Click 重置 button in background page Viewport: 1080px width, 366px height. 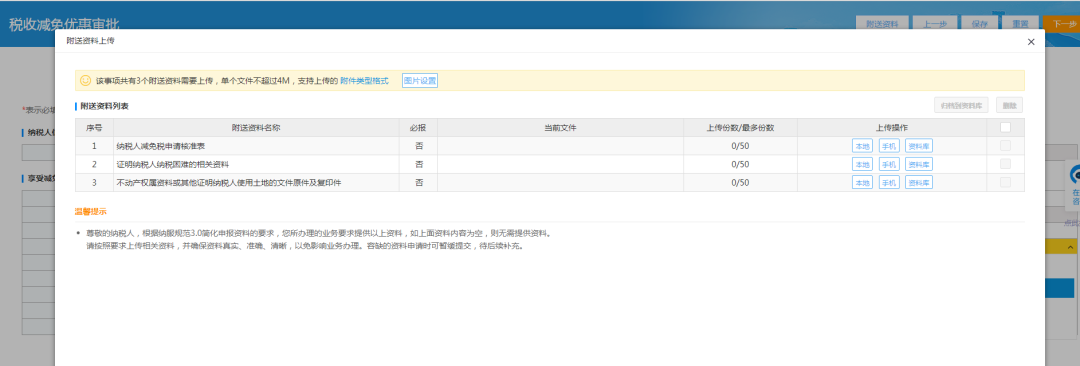1020,23
